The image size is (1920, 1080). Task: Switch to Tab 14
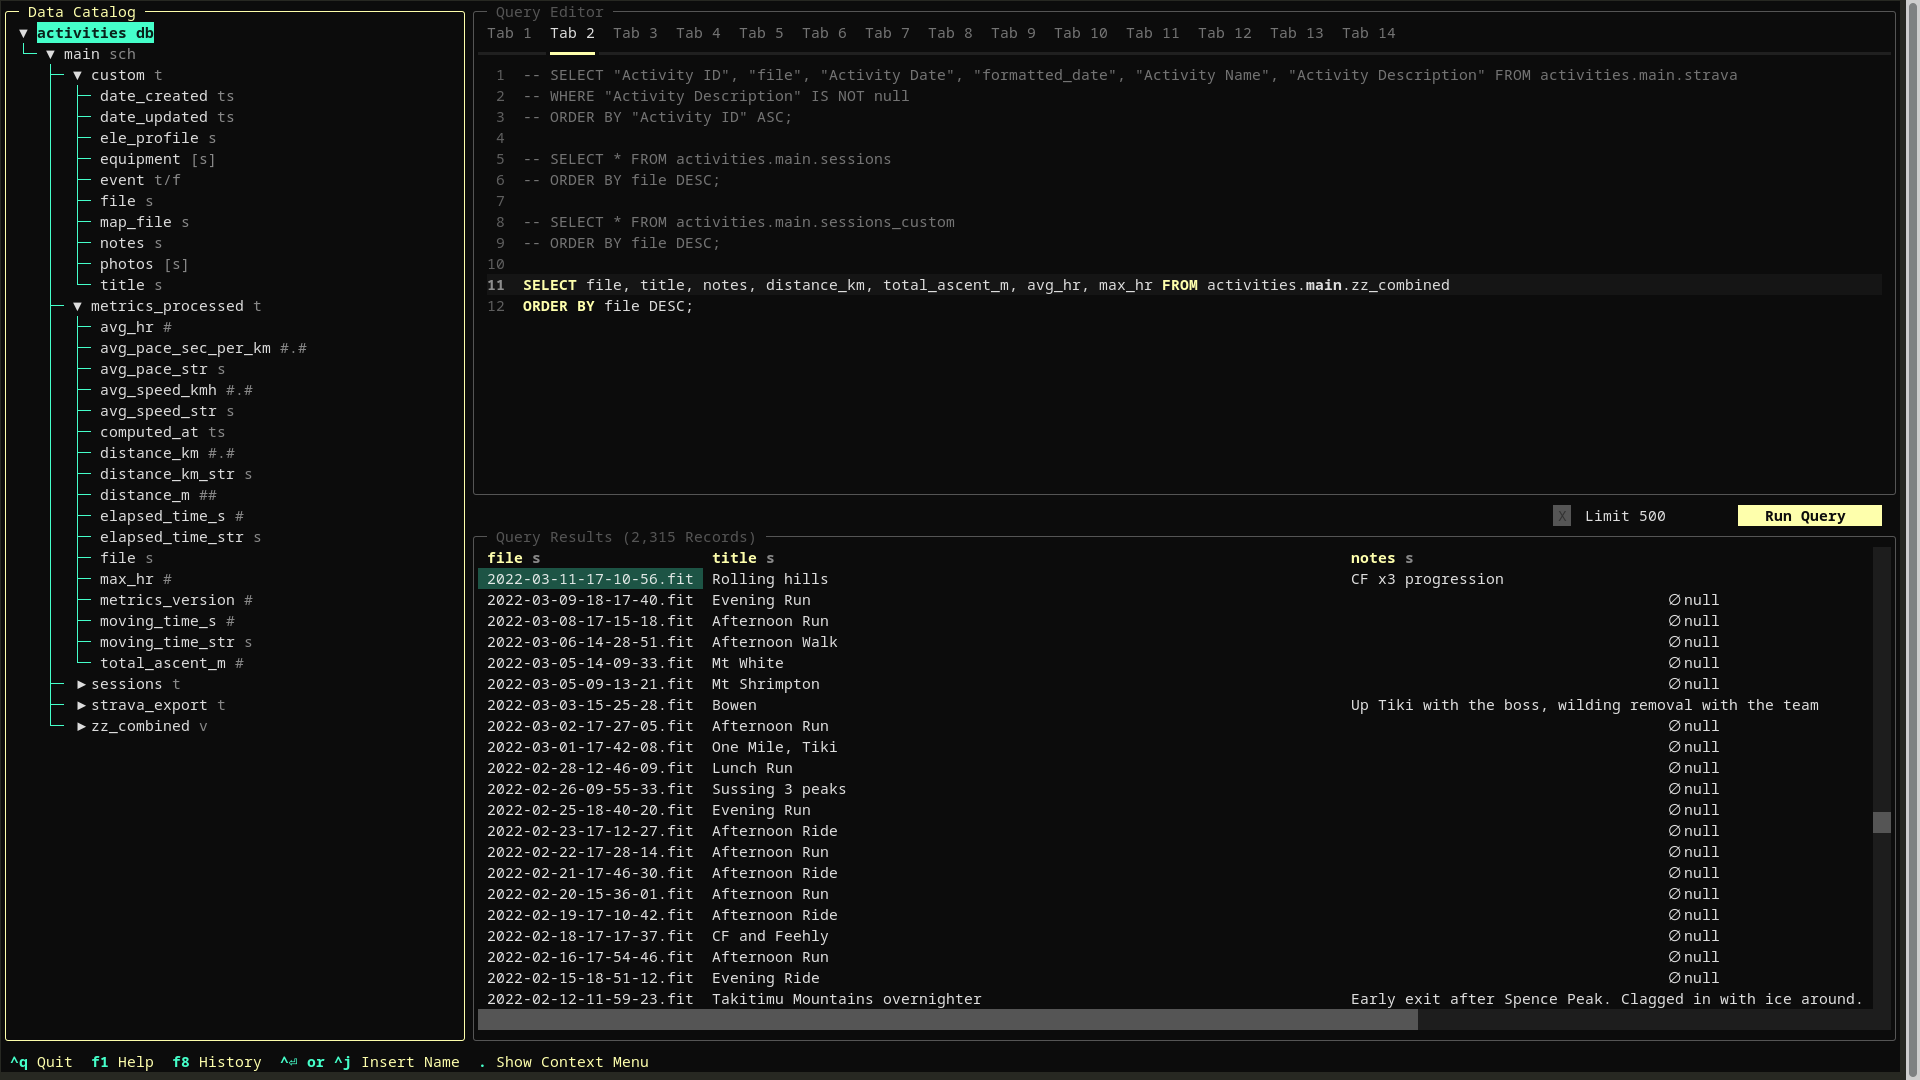point(1367,33)
